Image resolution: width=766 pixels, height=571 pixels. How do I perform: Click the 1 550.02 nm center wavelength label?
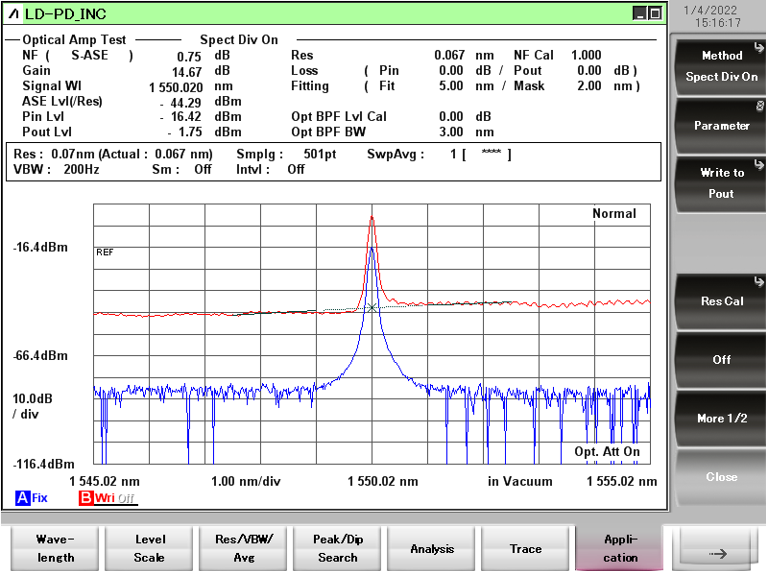coord(382,481)
